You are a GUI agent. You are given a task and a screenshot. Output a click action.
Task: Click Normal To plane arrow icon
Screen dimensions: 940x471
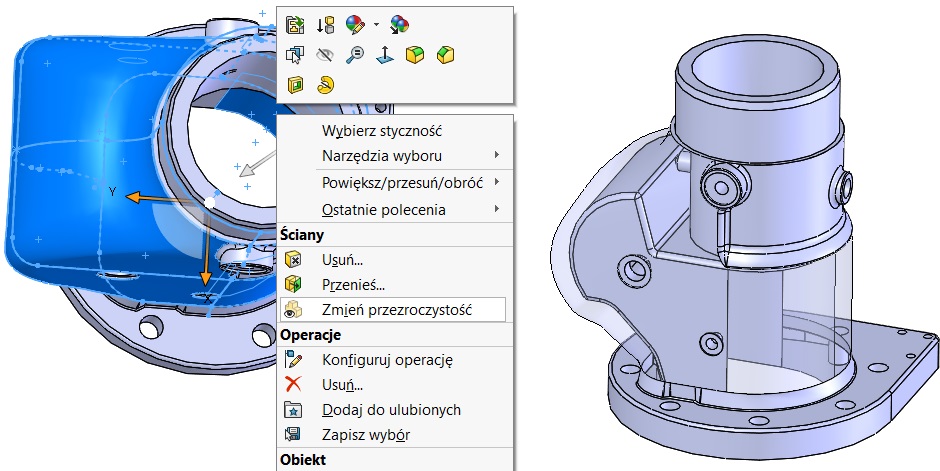[385, 55]
